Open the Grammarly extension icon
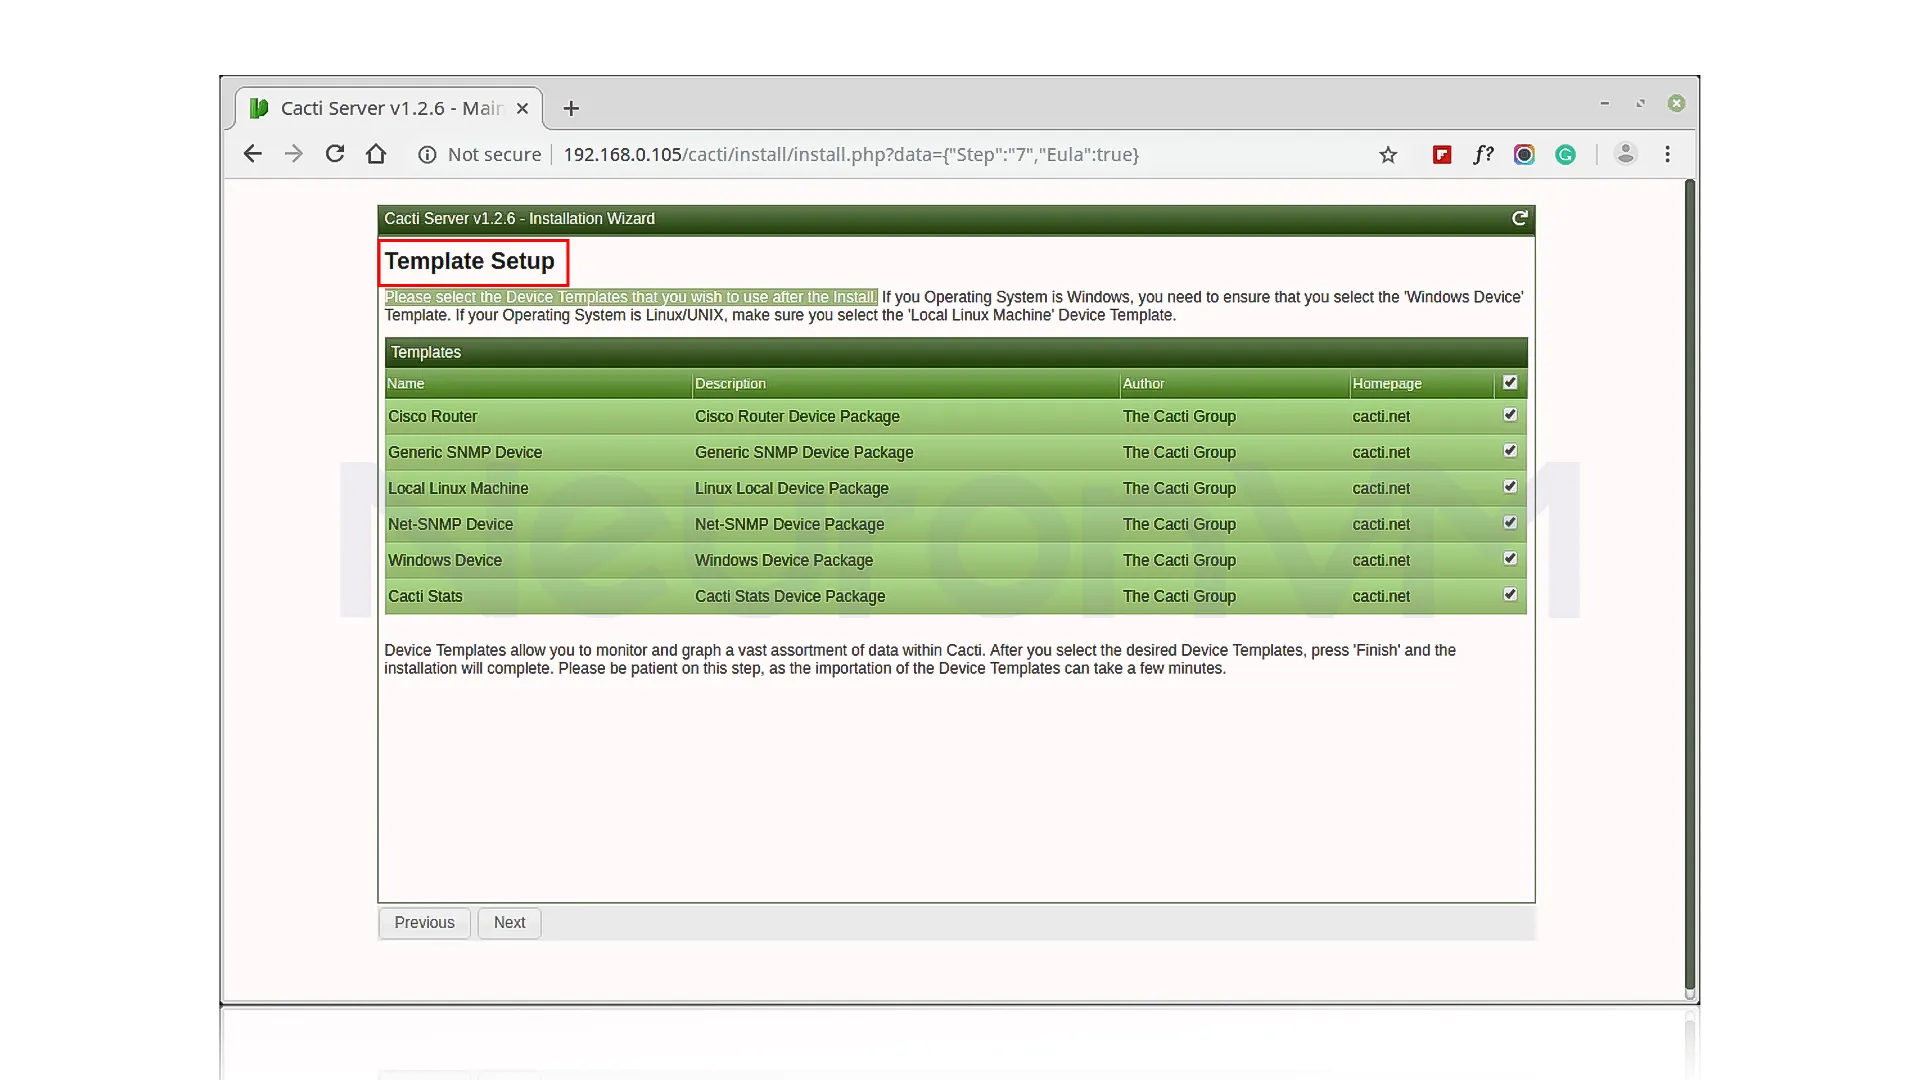Screen dimensions: 1920x1080 [x=1566, y=155]
